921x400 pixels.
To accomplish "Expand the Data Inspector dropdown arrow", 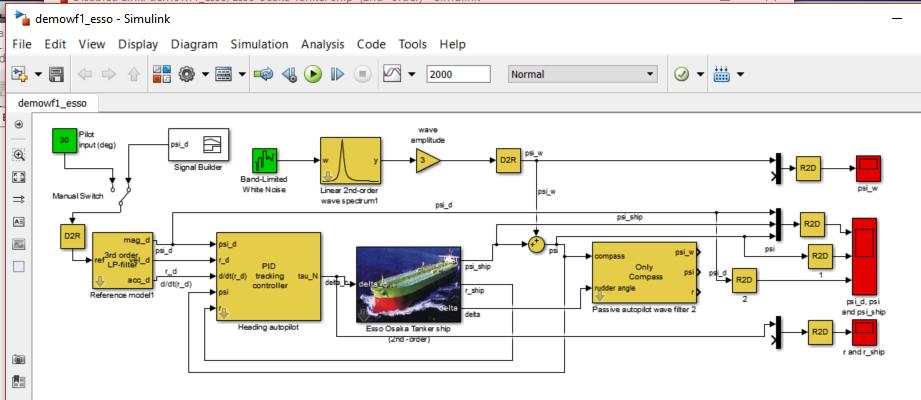I will click(412, 75).
